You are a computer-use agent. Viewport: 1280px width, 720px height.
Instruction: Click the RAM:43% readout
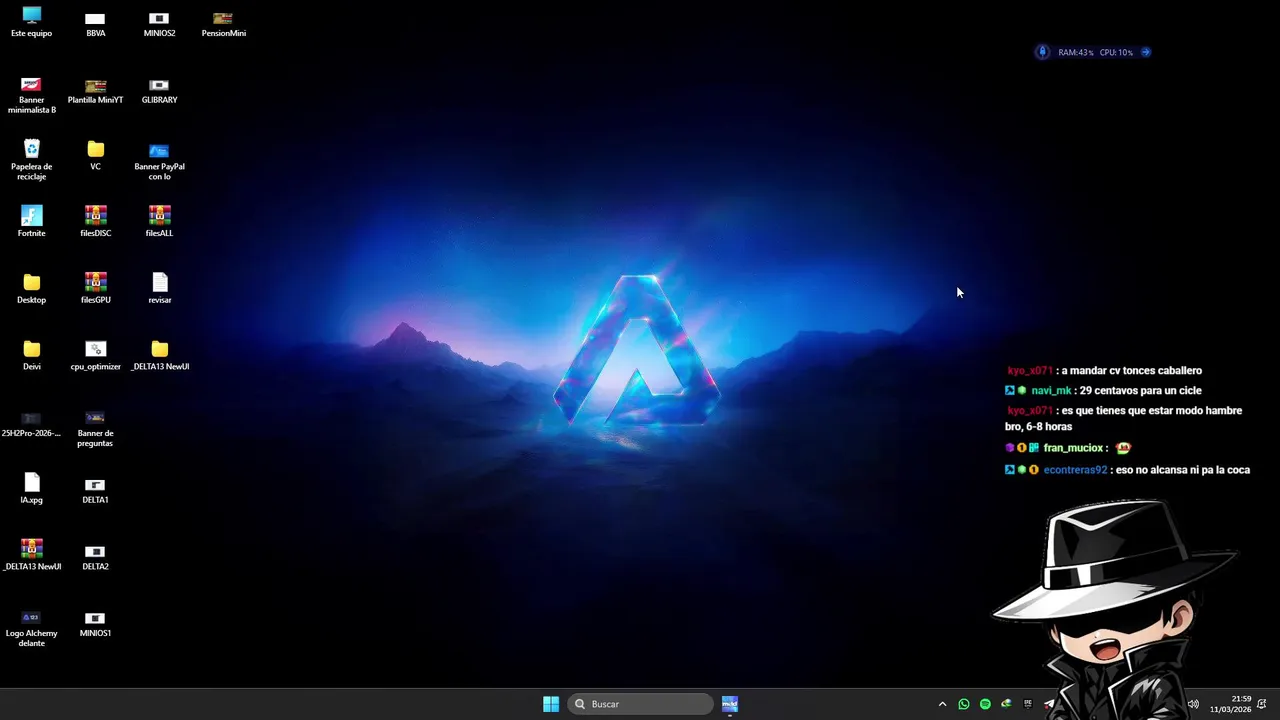(1075, 52)
